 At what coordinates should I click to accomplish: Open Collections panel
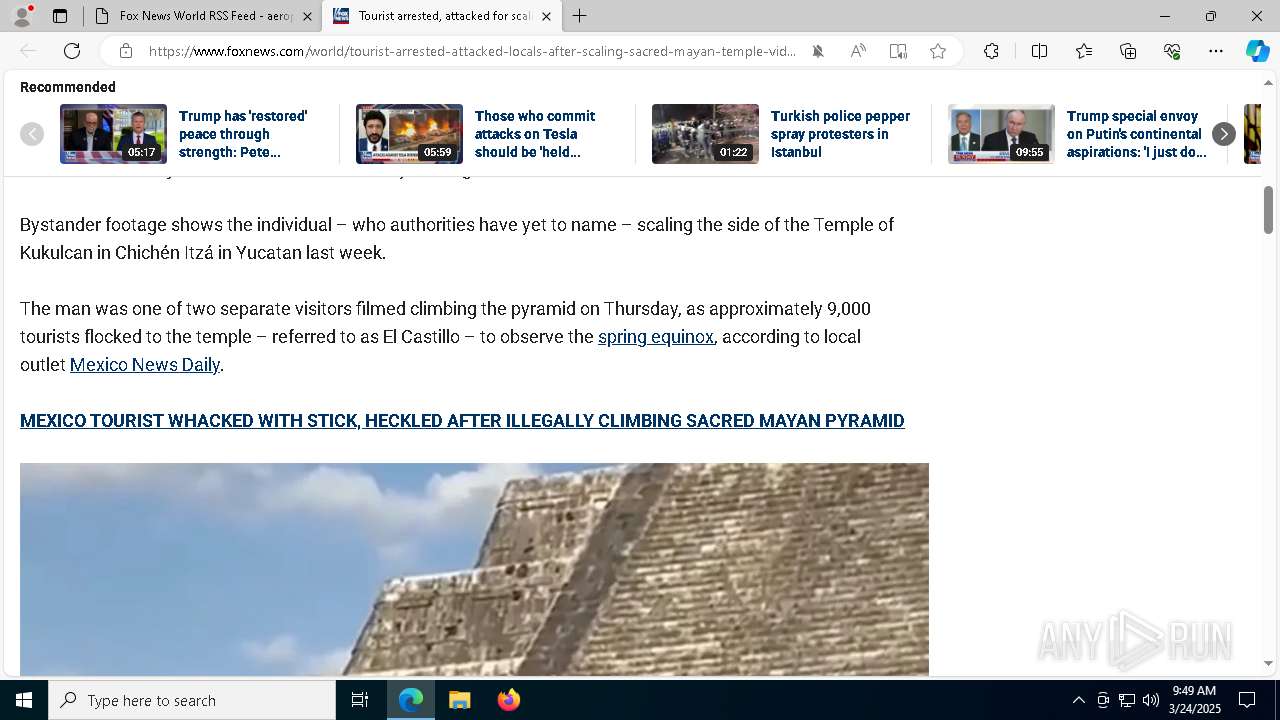(1128, 51)
